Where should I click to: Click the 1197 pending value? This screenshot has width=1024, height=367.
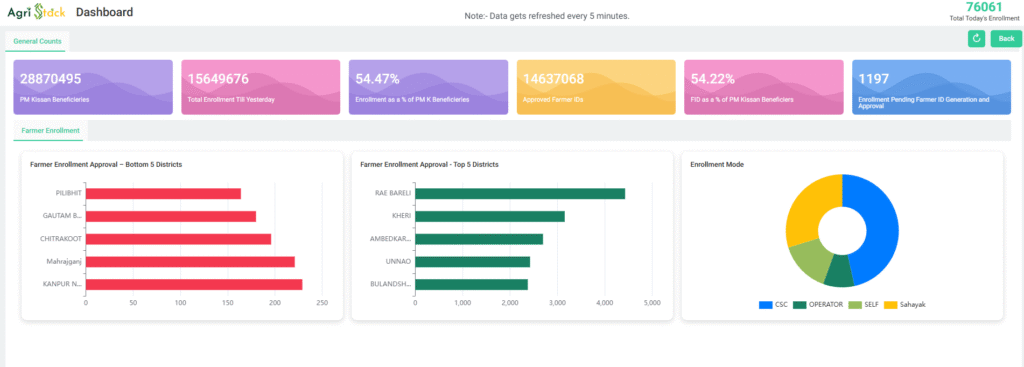(x=873, y=79)
